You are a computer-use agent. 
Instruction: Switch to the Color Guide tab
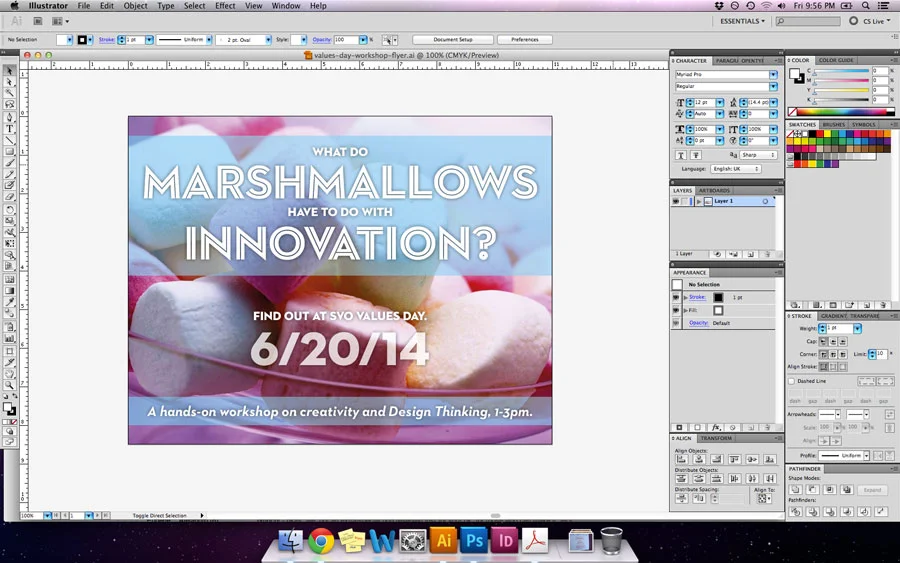[x=836, y=60]
